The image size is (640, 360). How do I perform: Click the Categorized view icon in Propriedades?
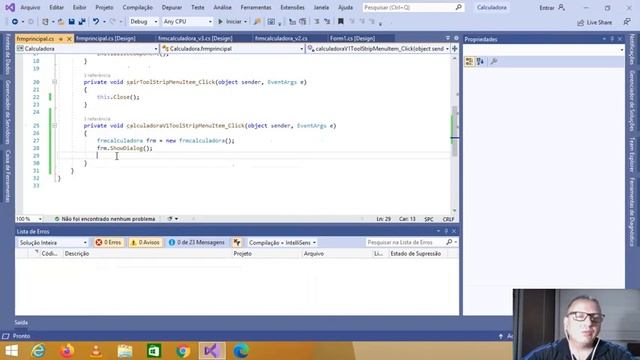point(469,61)
